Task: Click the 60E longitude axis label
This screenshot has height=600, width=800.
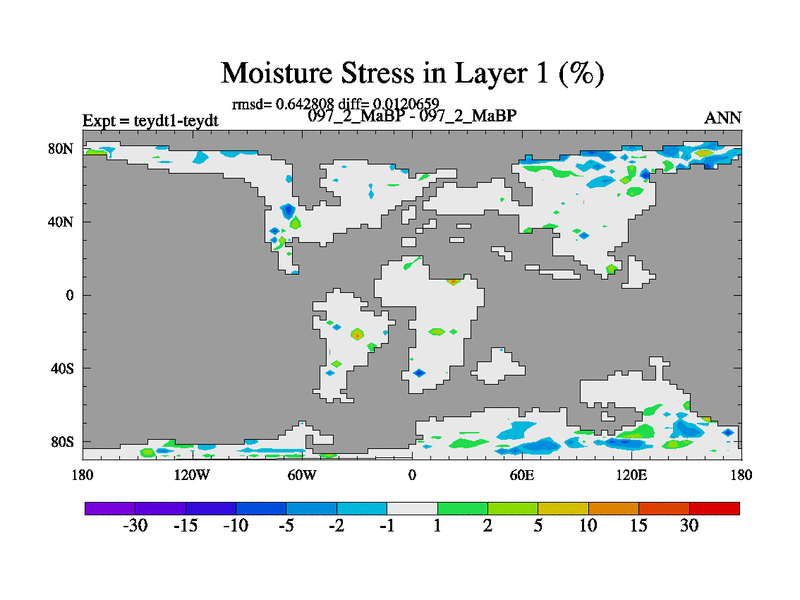Action: coord(522,474)
